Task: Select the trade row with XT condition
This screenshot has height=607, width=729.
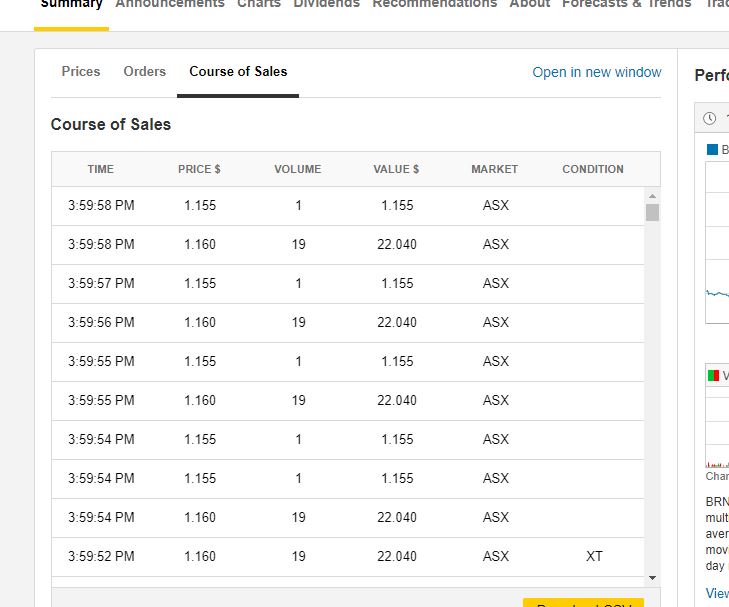Action: pos(348,556)
